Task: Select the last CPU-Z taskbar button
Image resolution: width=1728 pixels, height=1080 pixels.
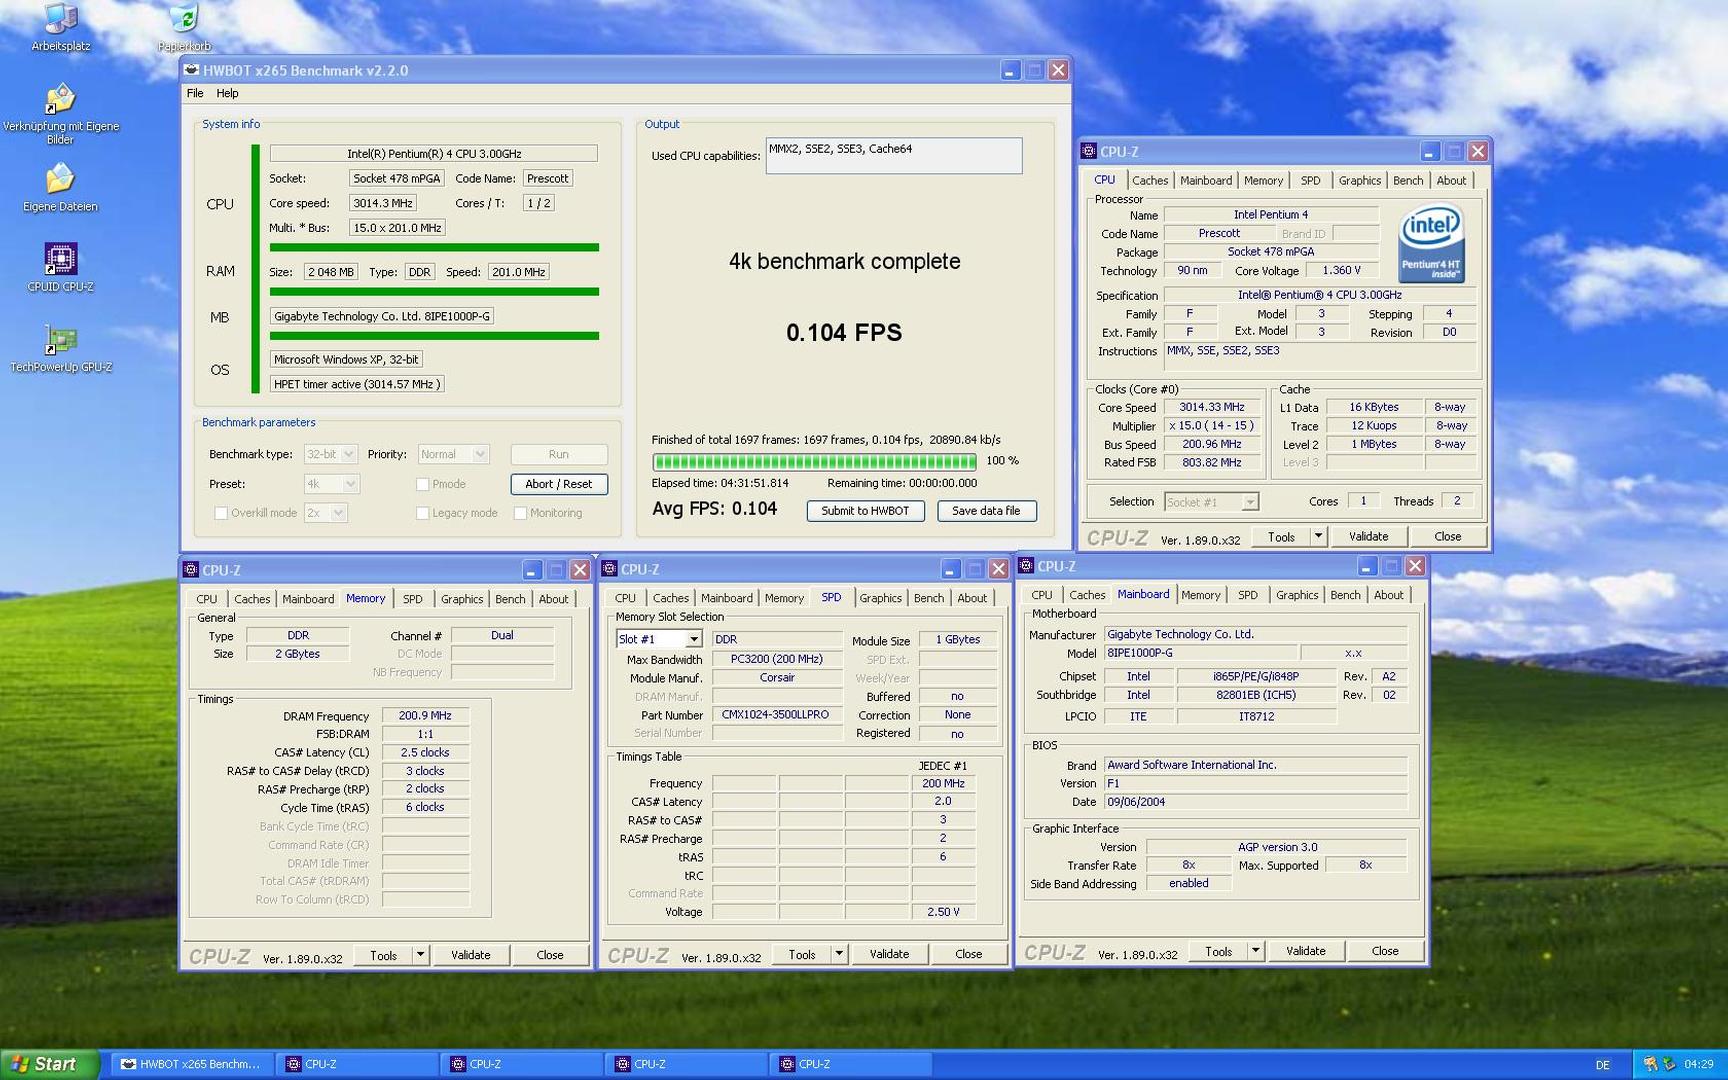Action: click(850, 1064)
